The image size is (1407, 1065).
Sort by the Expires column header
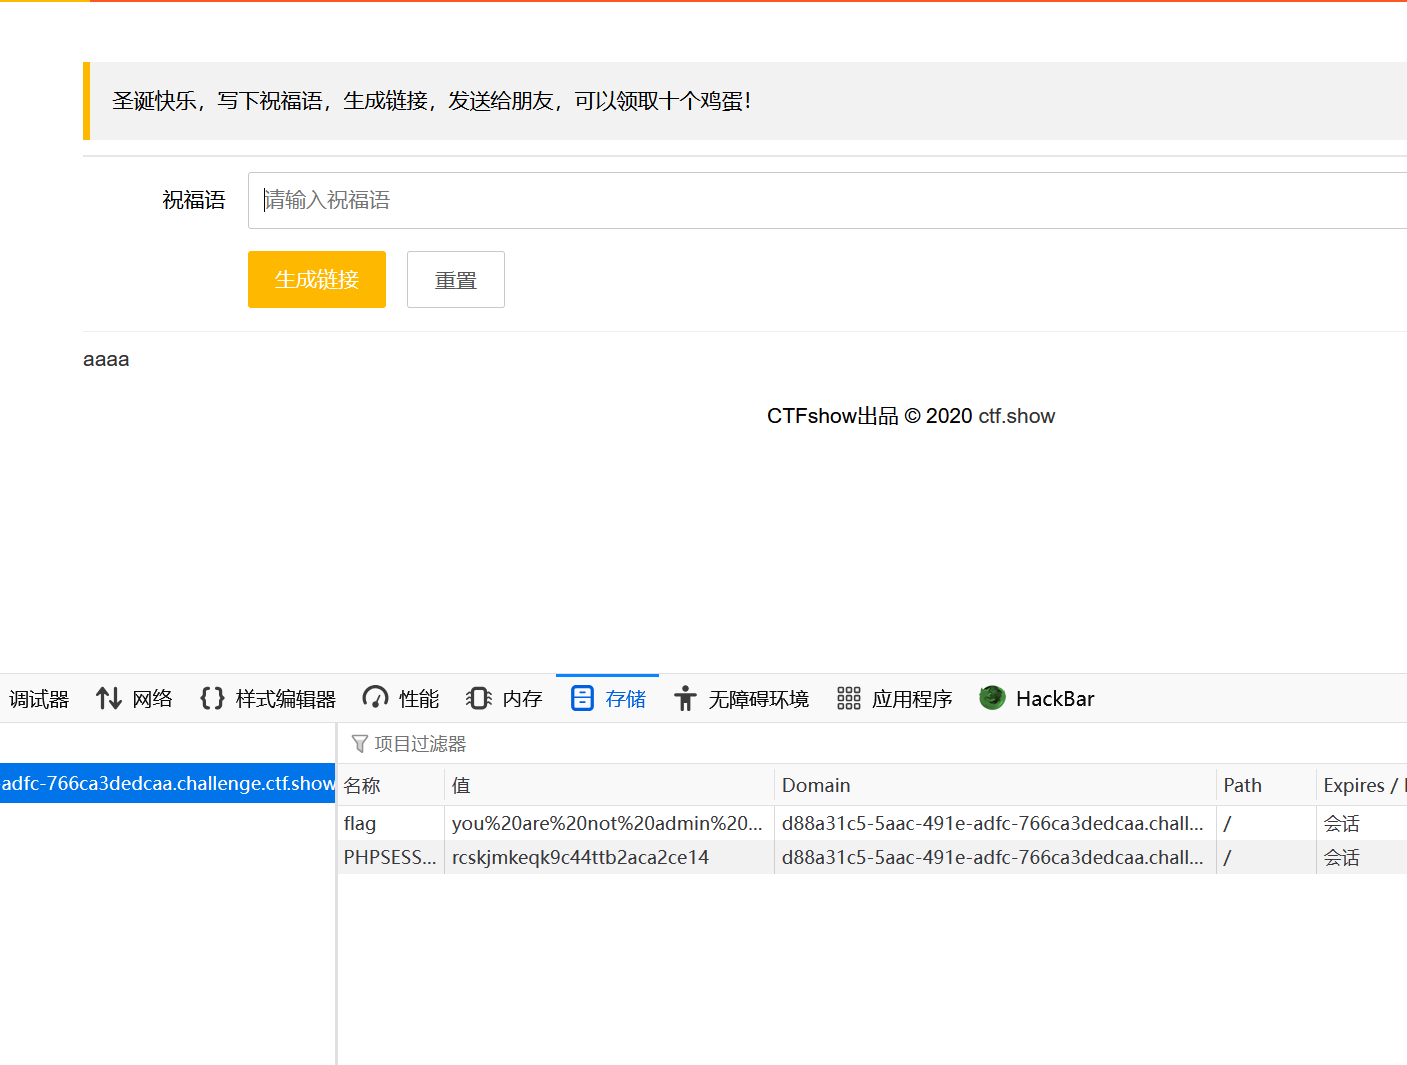pyautogui.click(x=1362, y=785)
